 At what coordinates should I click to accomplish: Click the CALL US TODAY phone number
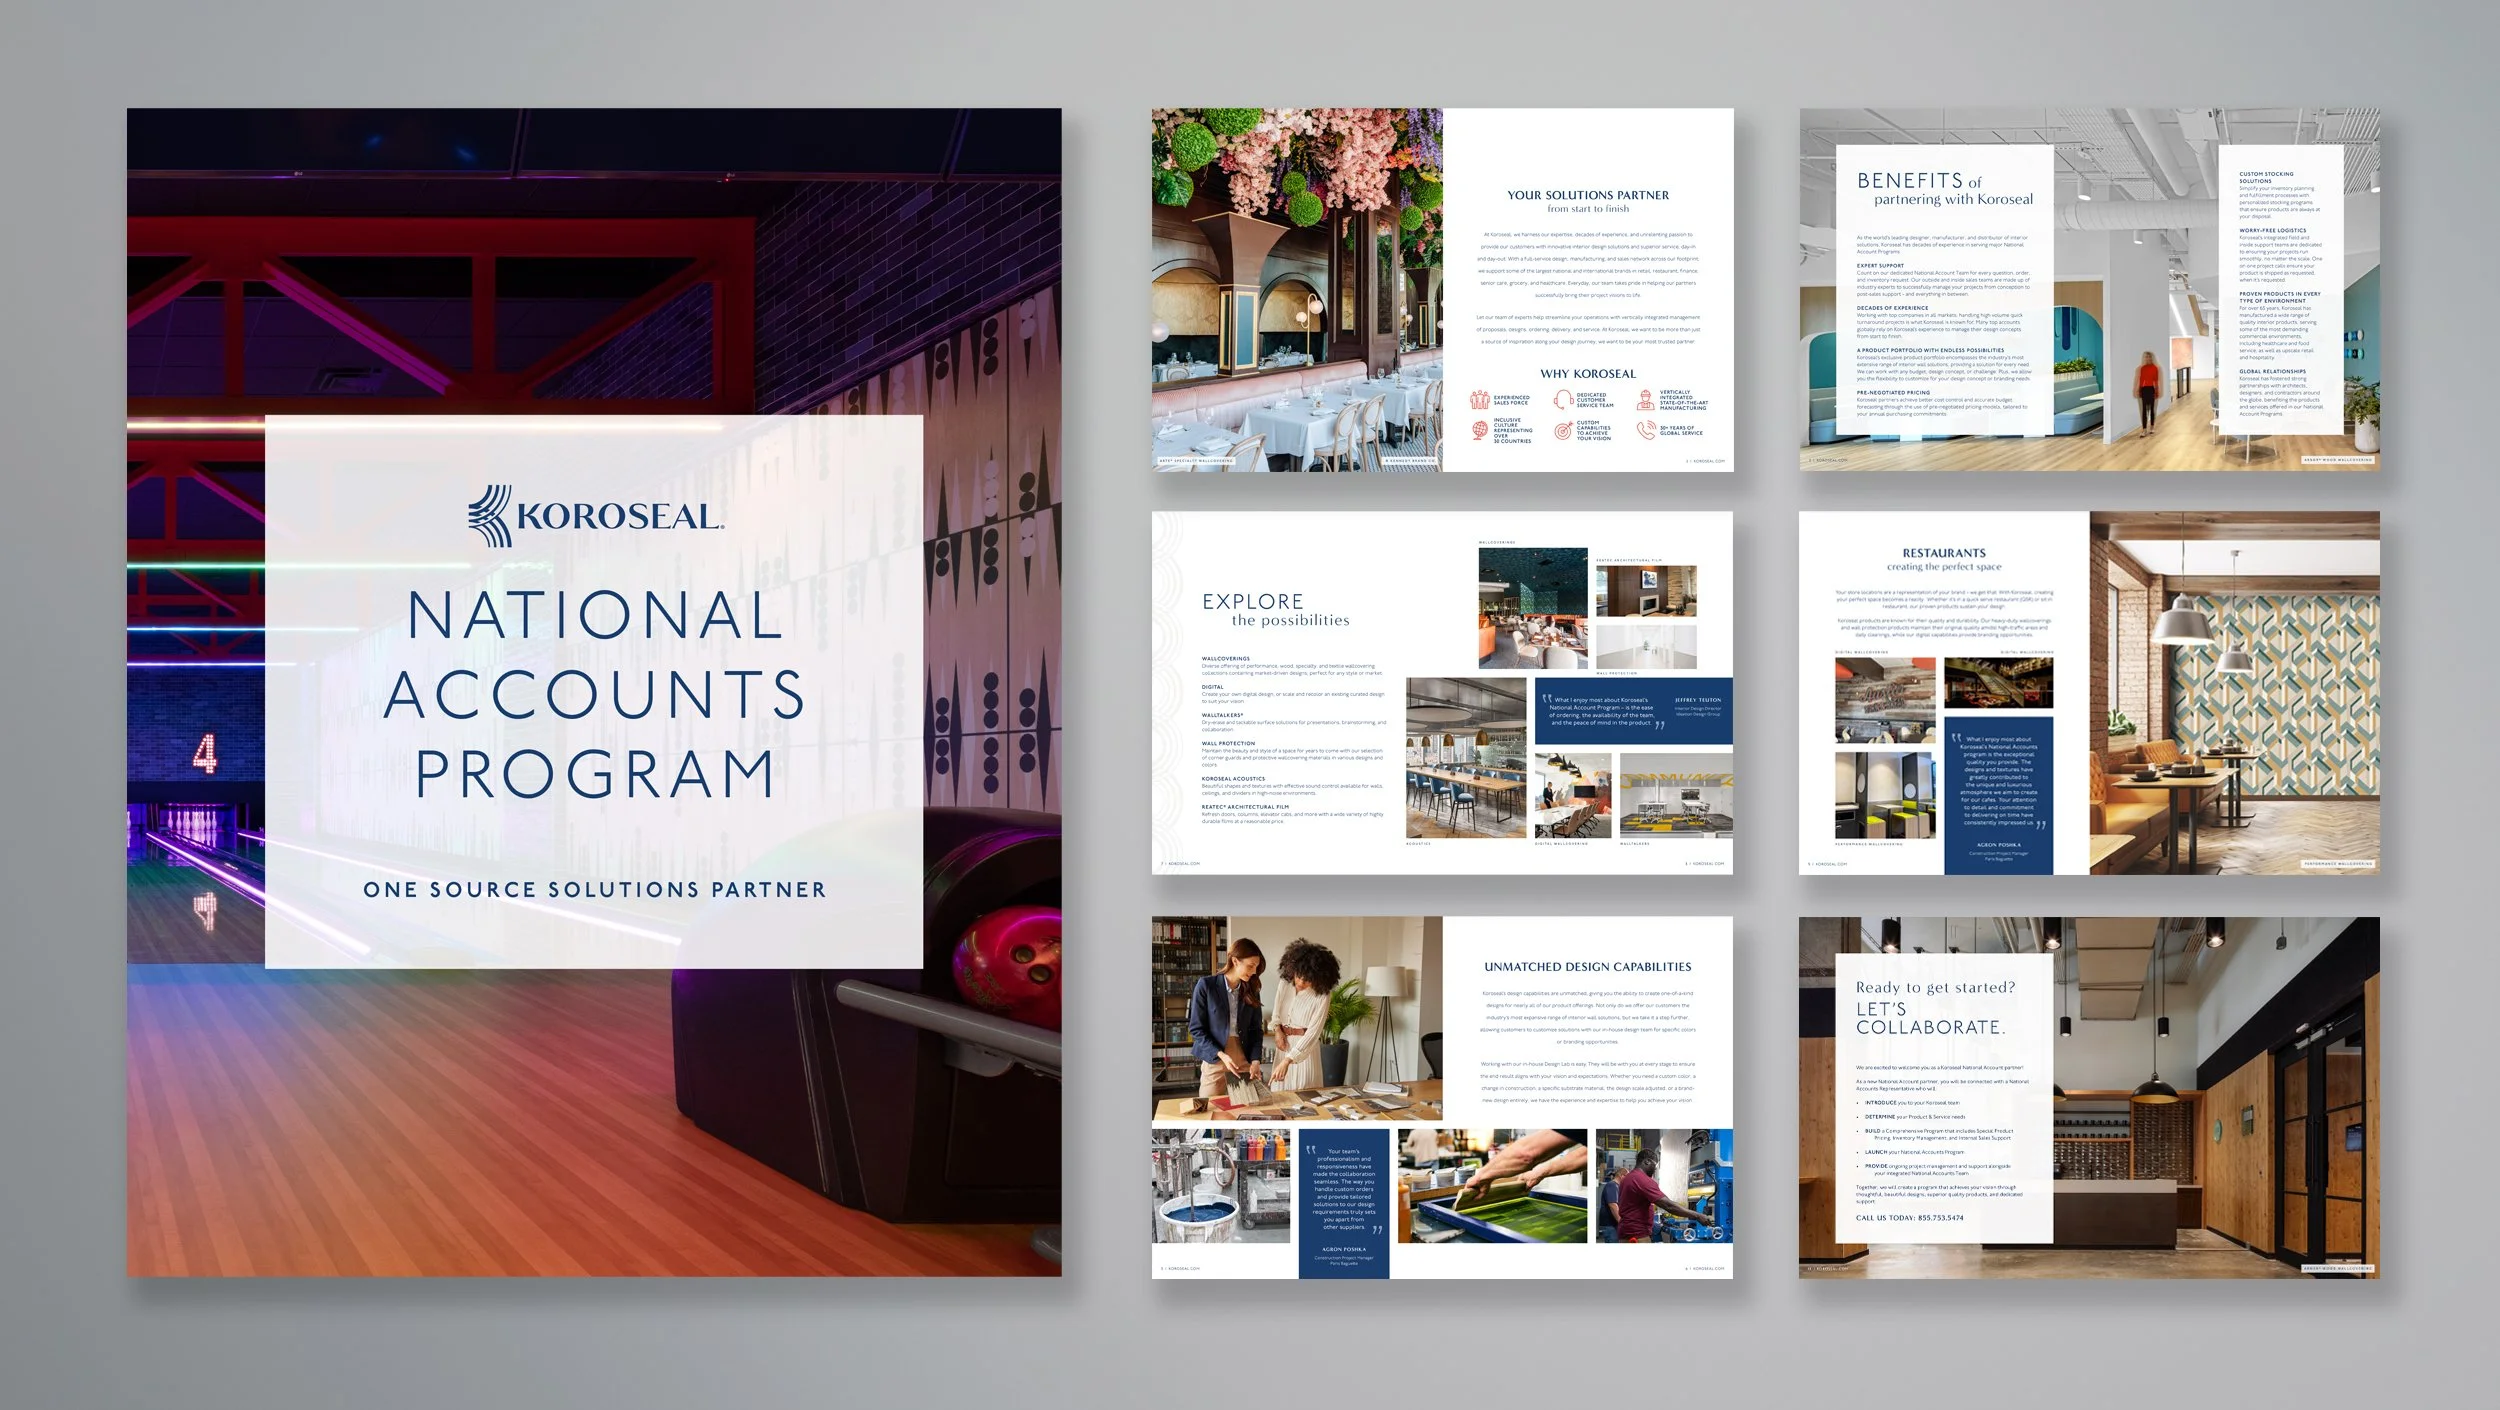tap(1909, 1218)
